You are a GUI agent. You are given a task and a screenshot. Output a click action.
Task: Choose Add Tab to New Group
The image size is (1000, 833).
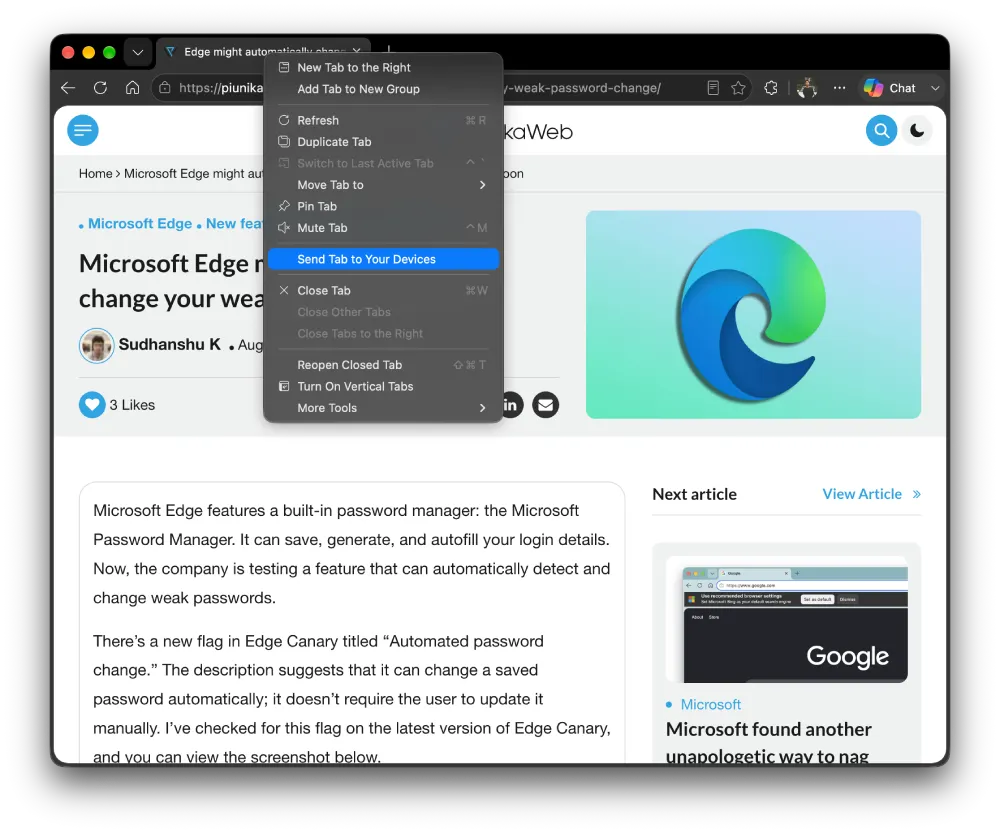pyautogui.click(x=383, y=89)
